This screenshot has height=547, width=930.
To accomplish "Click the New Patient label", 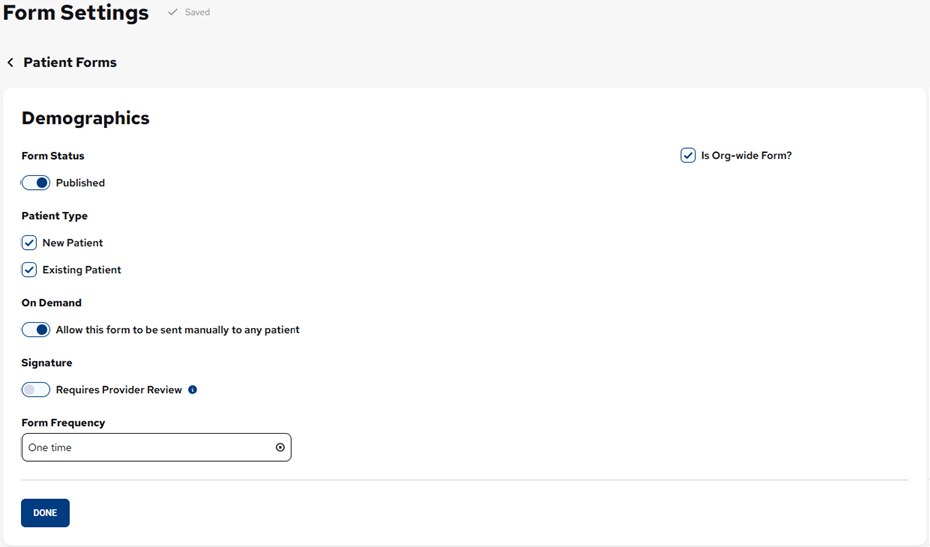I will click(x=72, y=243).
